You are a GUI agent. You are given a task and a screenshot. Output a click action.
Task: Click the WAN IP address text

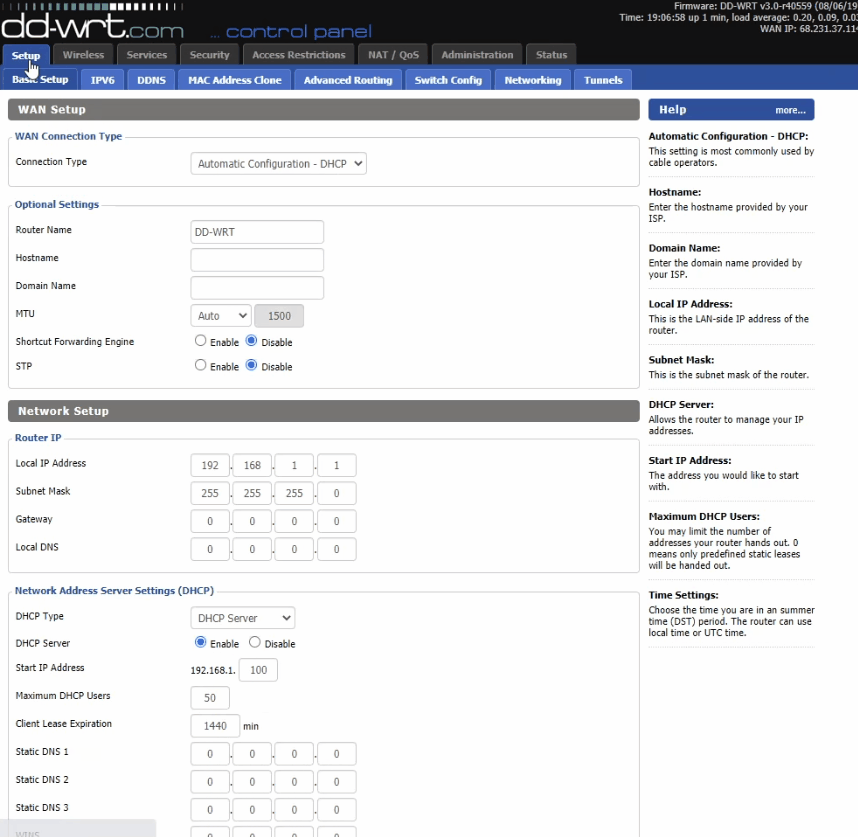(x=809, y=28)
